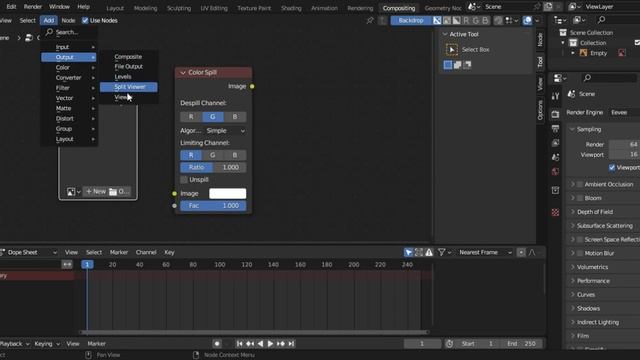Show backdrop Blue channel only

tap(485, 20)
